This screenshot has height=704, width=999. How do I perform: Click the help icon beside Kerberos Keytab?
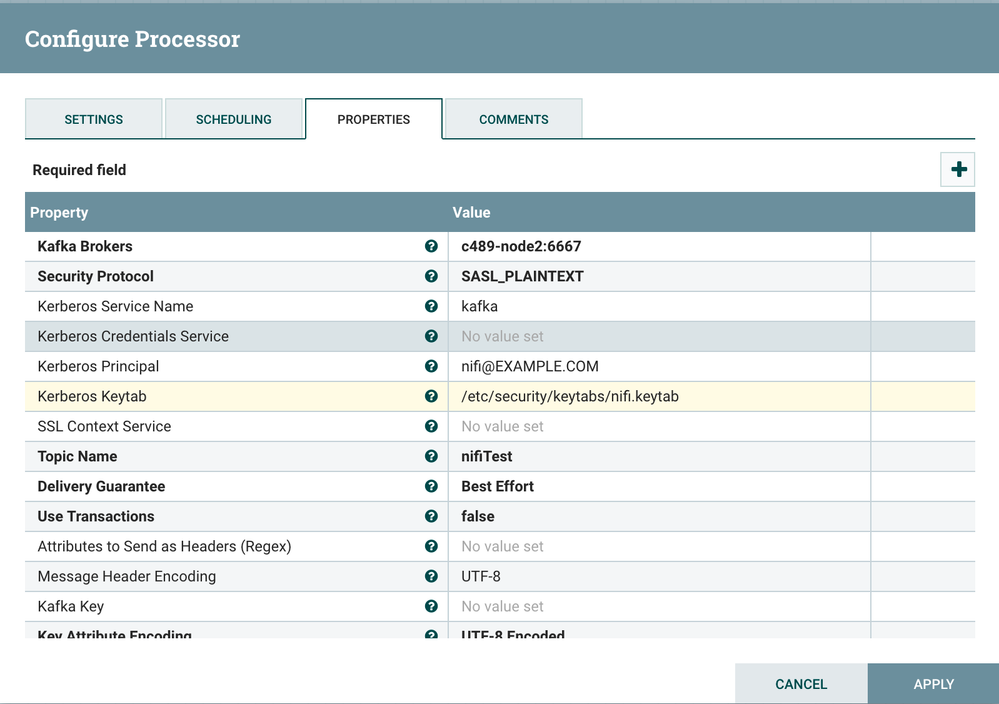(x=431, y=396)
